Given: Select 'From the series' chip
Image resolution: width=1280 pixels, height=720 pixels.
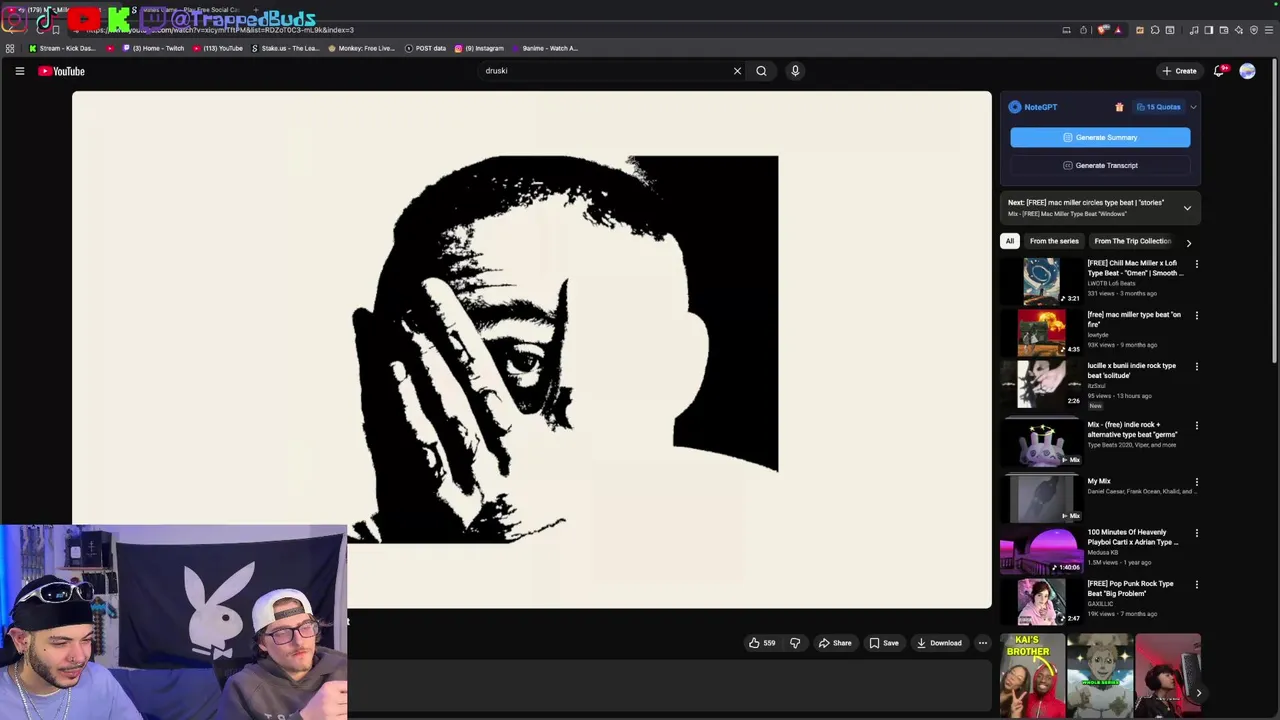Looking at the screenshot, I should pos(1054,241).
